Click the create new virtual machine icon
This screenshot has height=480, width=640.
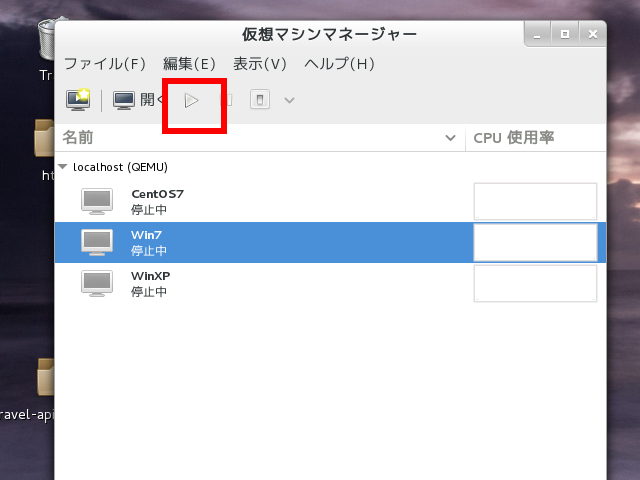coord(78,100)
